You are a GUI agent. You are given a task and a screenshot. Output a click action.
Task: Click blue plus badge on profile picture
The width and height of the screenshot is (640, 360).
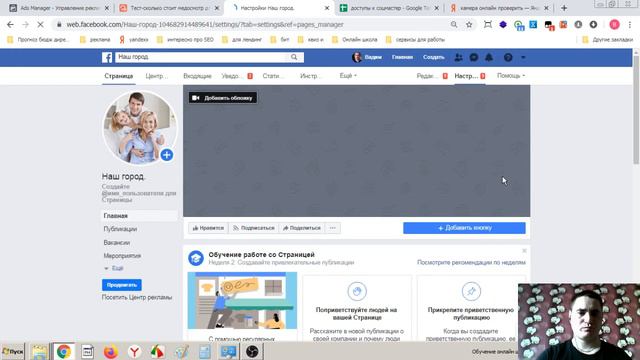pyautogui.click(x=167, y=155)
